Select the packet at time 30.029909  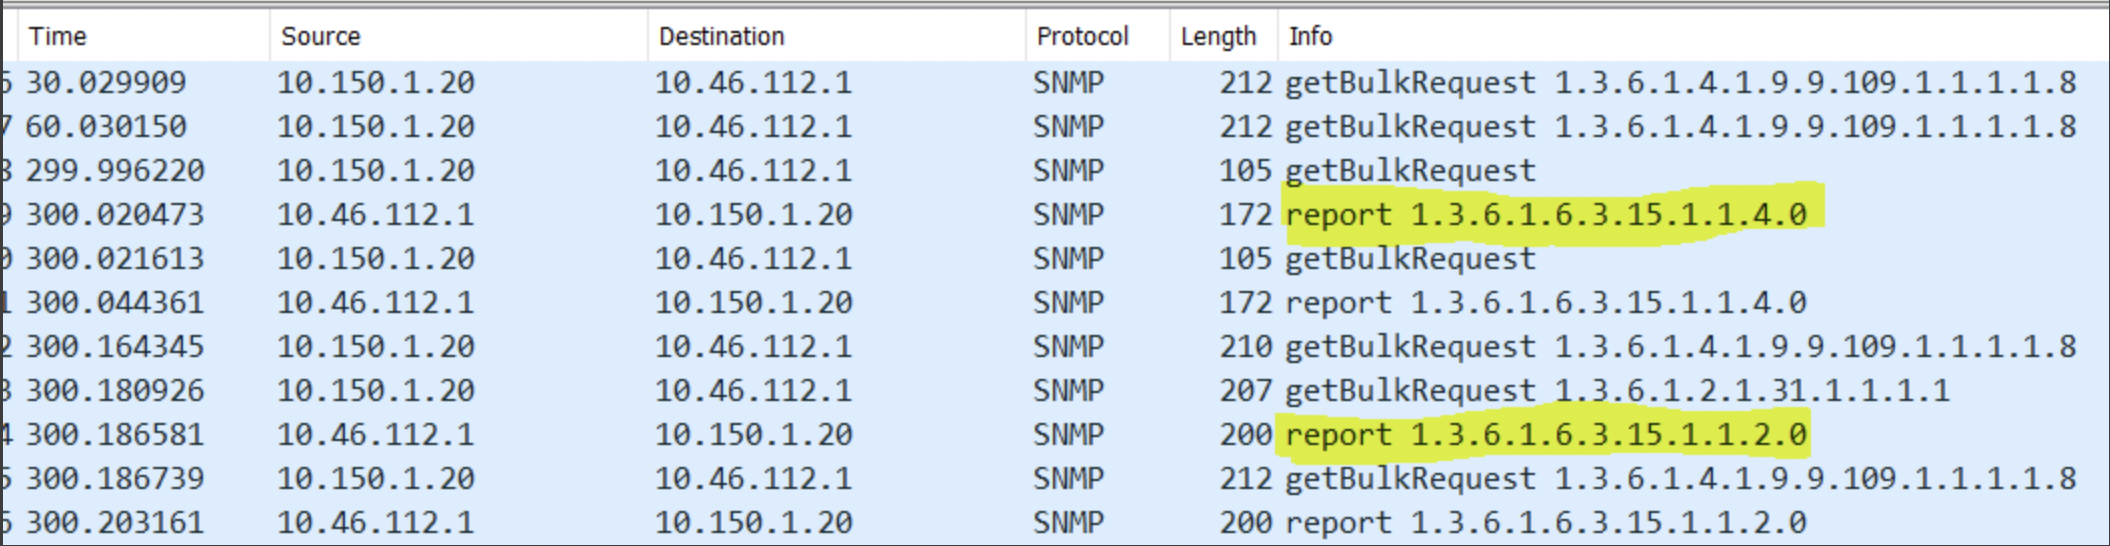coord(106,82)
